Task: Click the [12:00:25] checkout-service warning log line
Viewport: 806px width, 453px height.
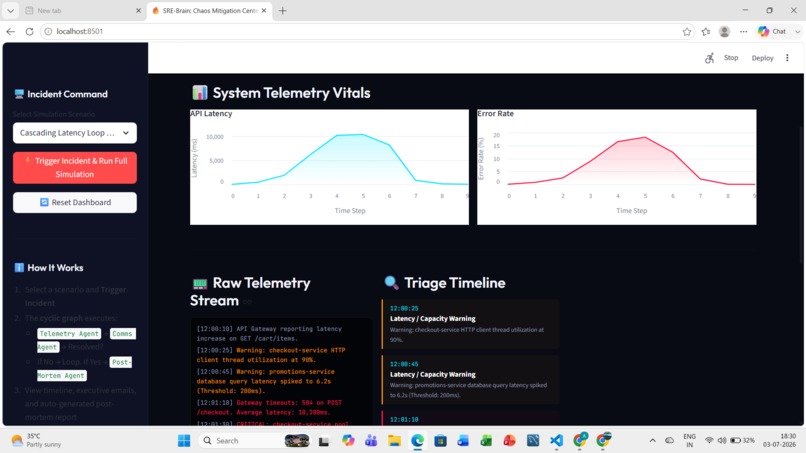Action: (271, 355)
